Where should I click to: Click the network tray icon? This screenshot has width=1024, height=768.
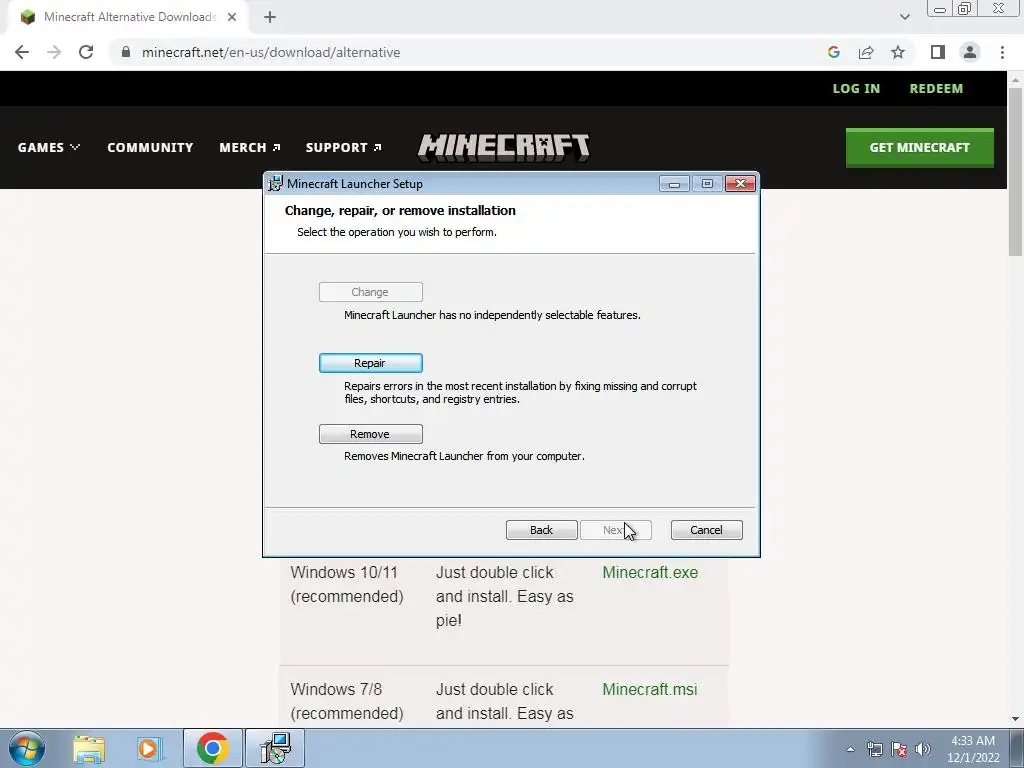point(874,749)
